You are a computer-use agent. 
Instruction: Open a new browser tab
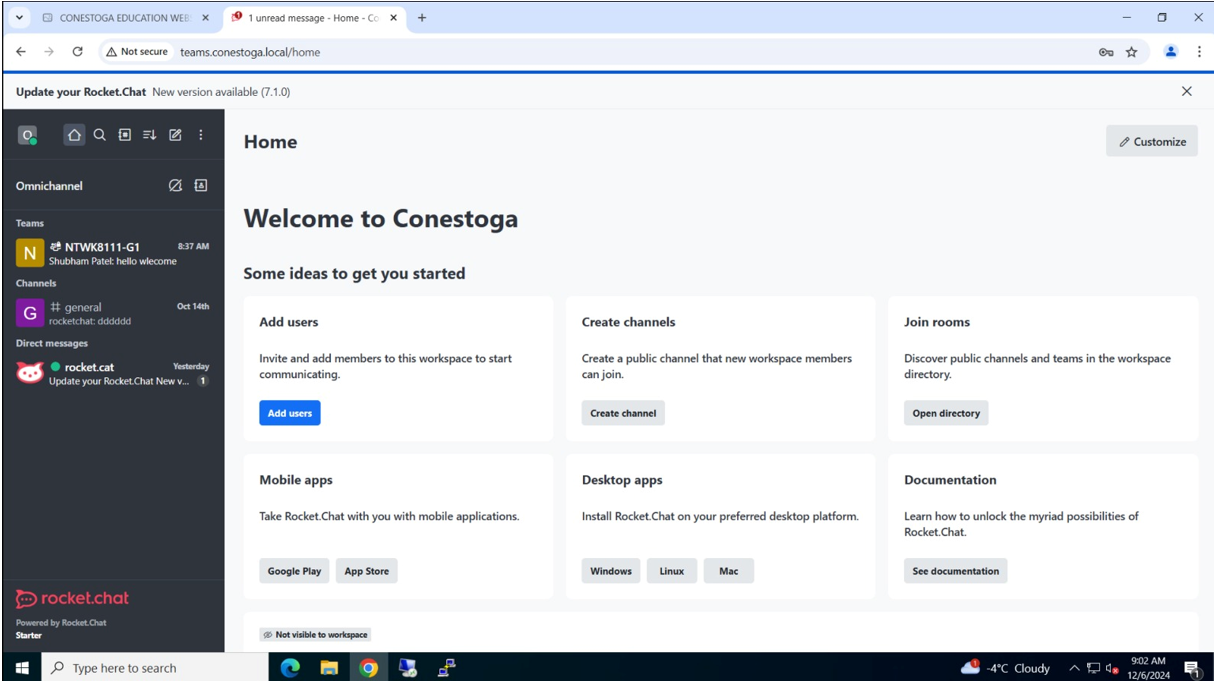click(422, 18)
